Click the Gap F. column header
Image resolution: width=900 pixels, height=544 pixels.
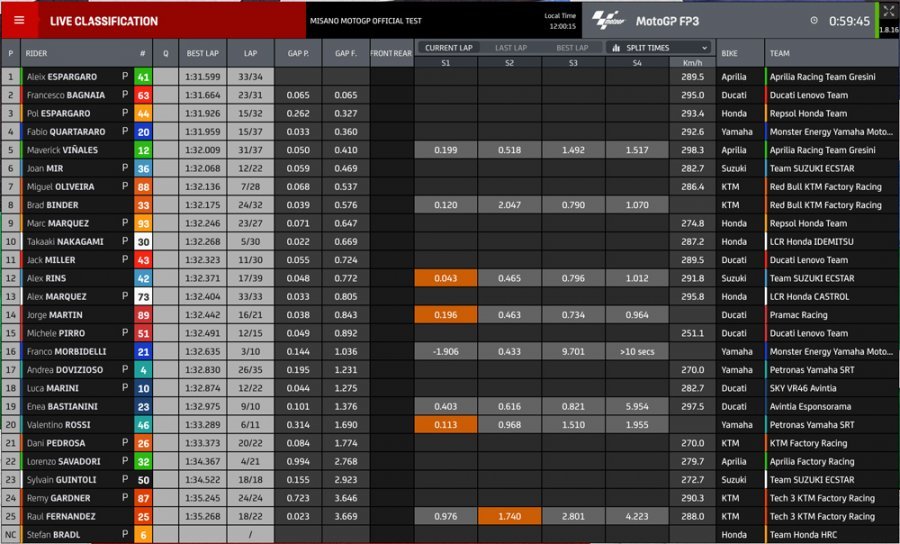[346, 53]
